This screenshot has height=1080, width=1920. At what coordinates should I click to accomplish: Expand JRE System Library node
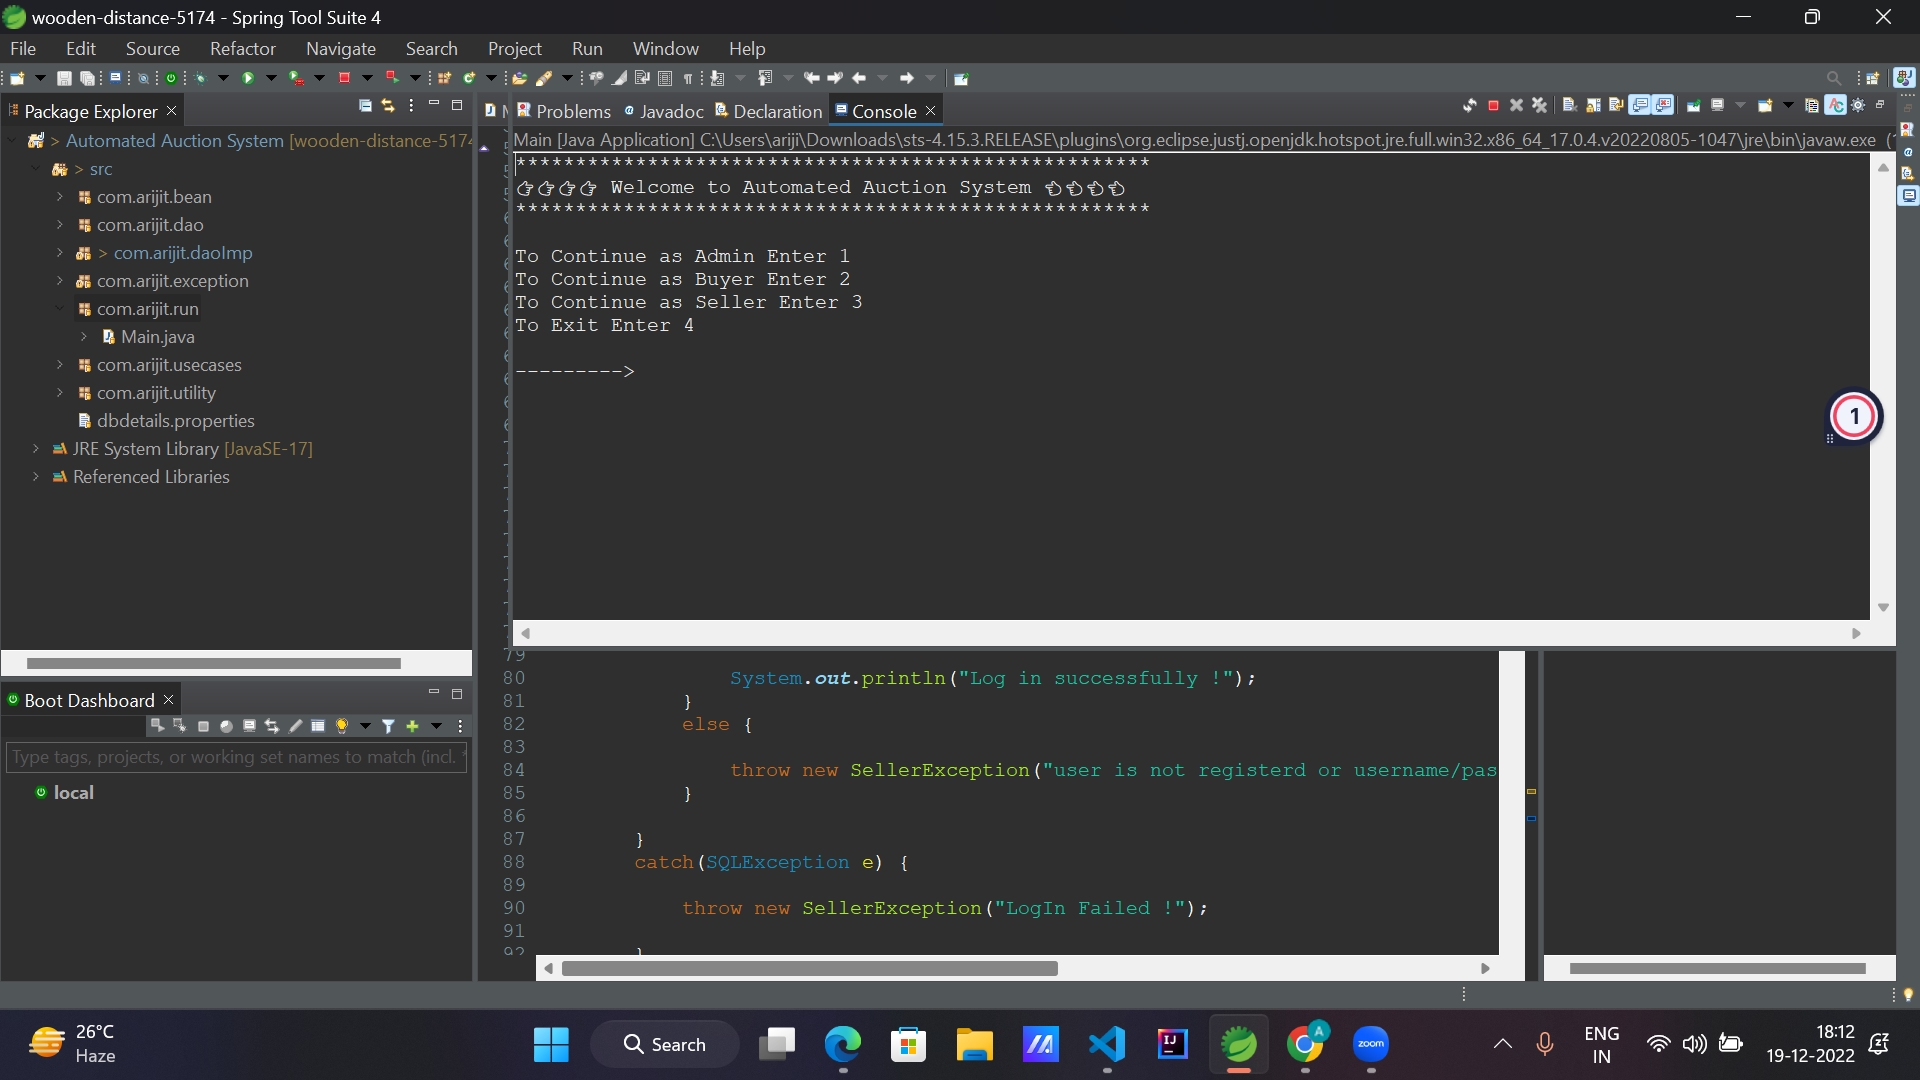tap(36, 449)
